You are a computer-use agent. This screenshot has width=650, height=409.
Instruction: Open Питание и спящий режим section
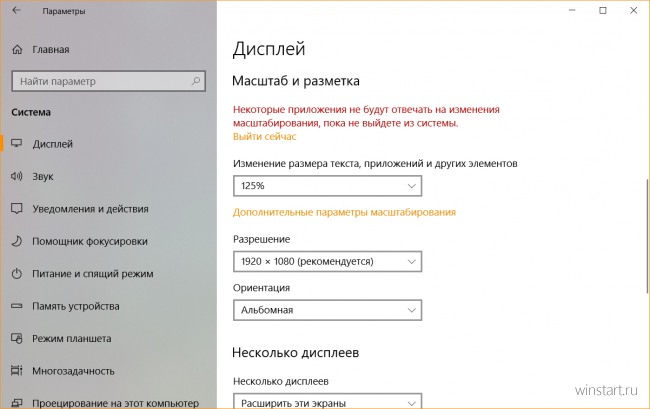point(93,273)
